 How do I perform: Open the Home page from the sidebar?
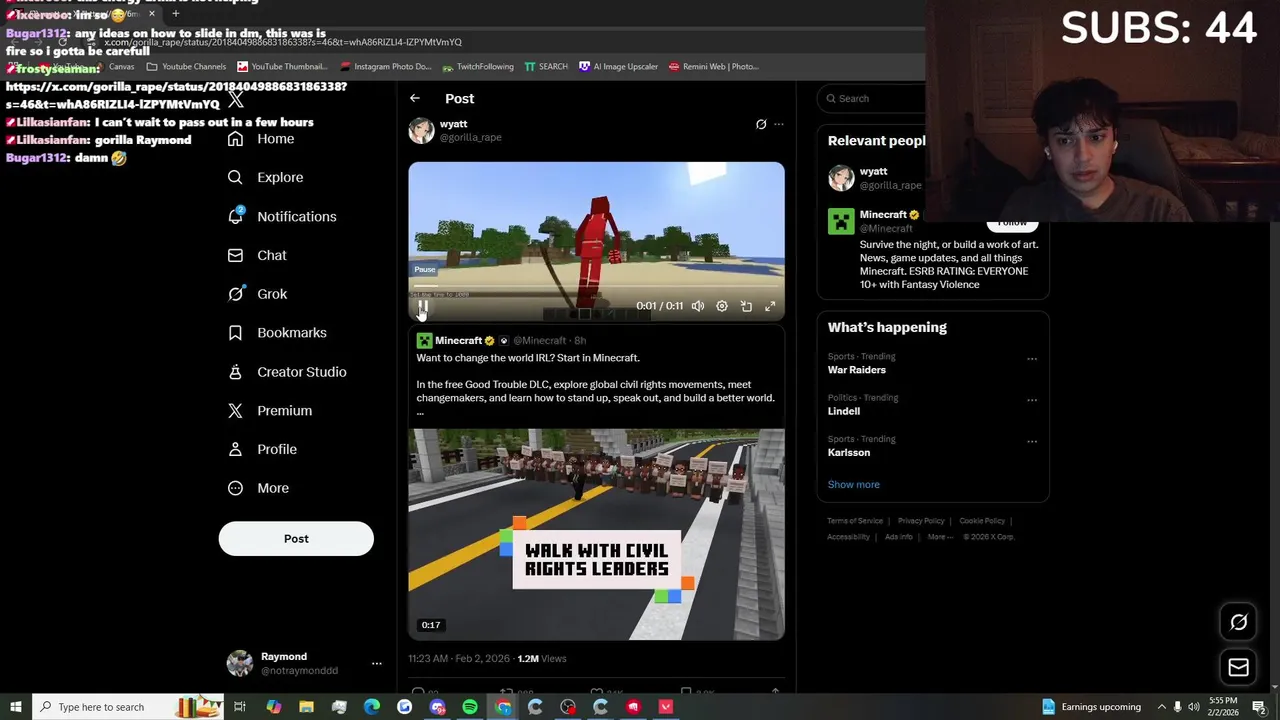click(261, 139)
